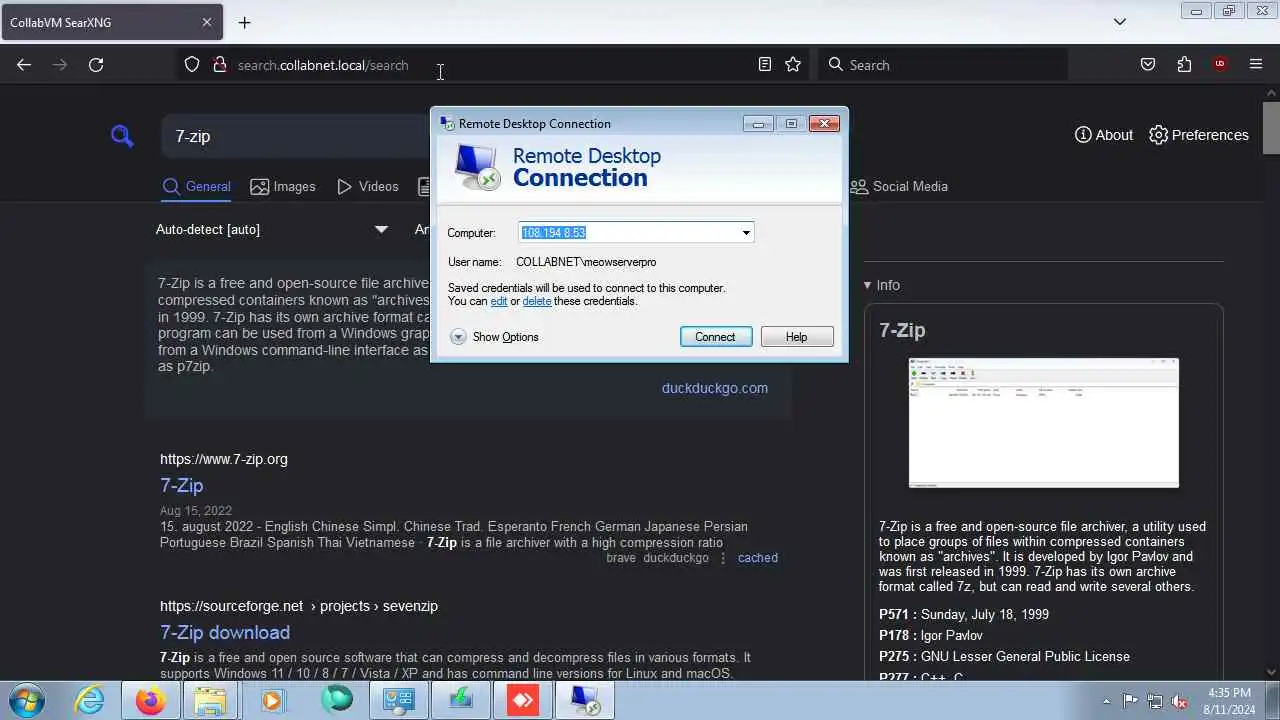Open the Pocket save icon
1280x720 pixels.
click(1148, 65)
